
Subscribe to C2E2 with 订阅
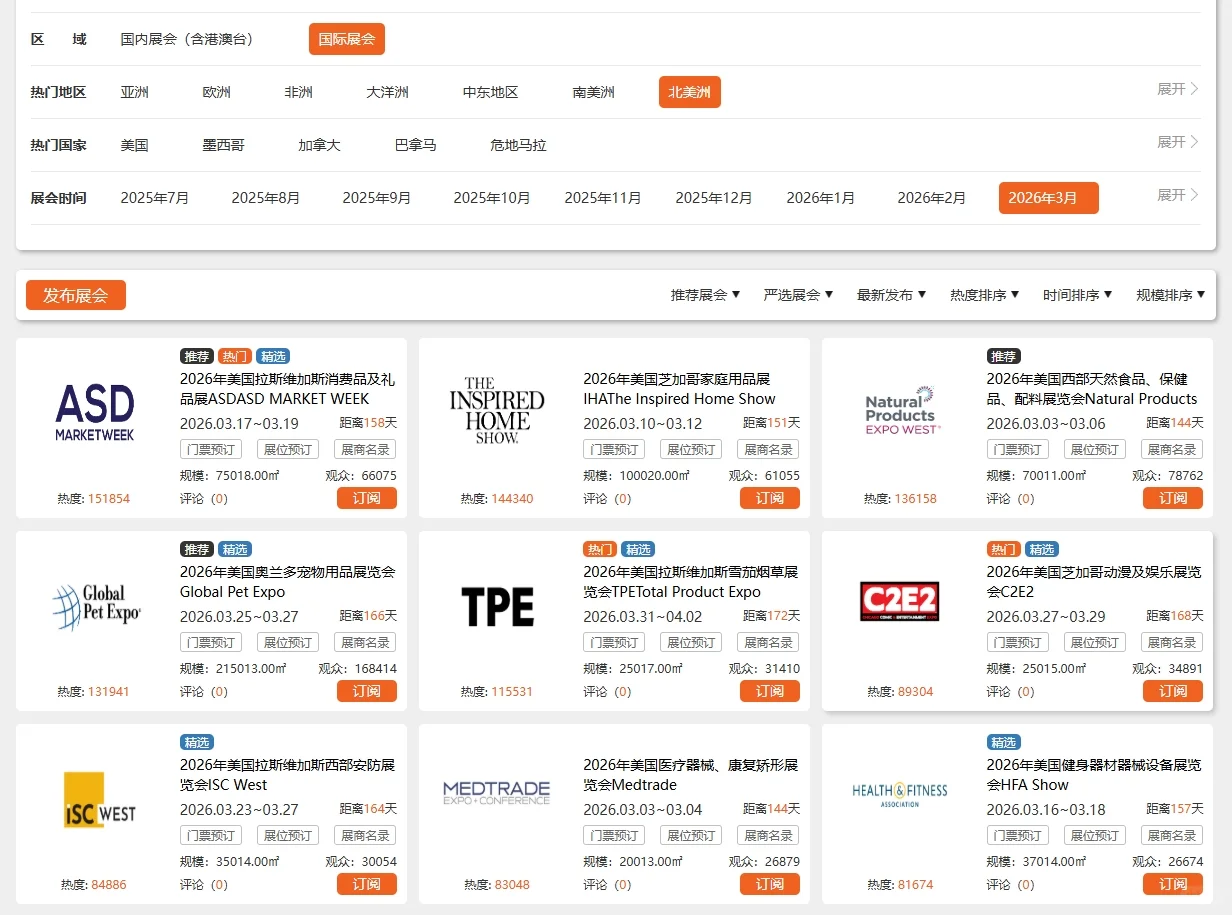[x=1173, y=691]
